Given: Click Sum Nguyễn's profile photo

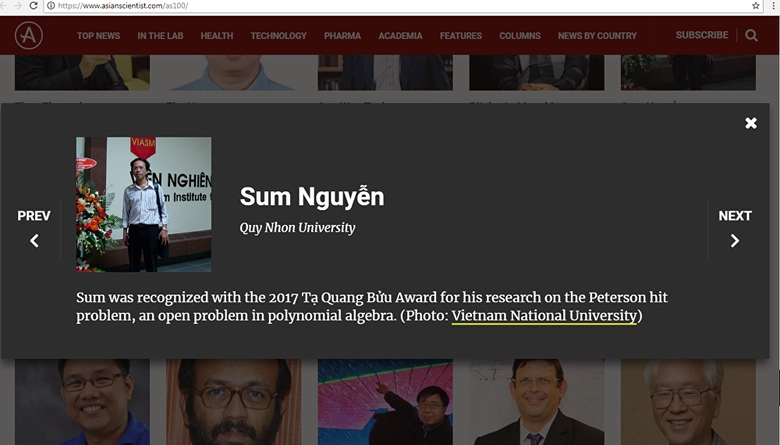Looking at the screenshot, I should point(143,204).
